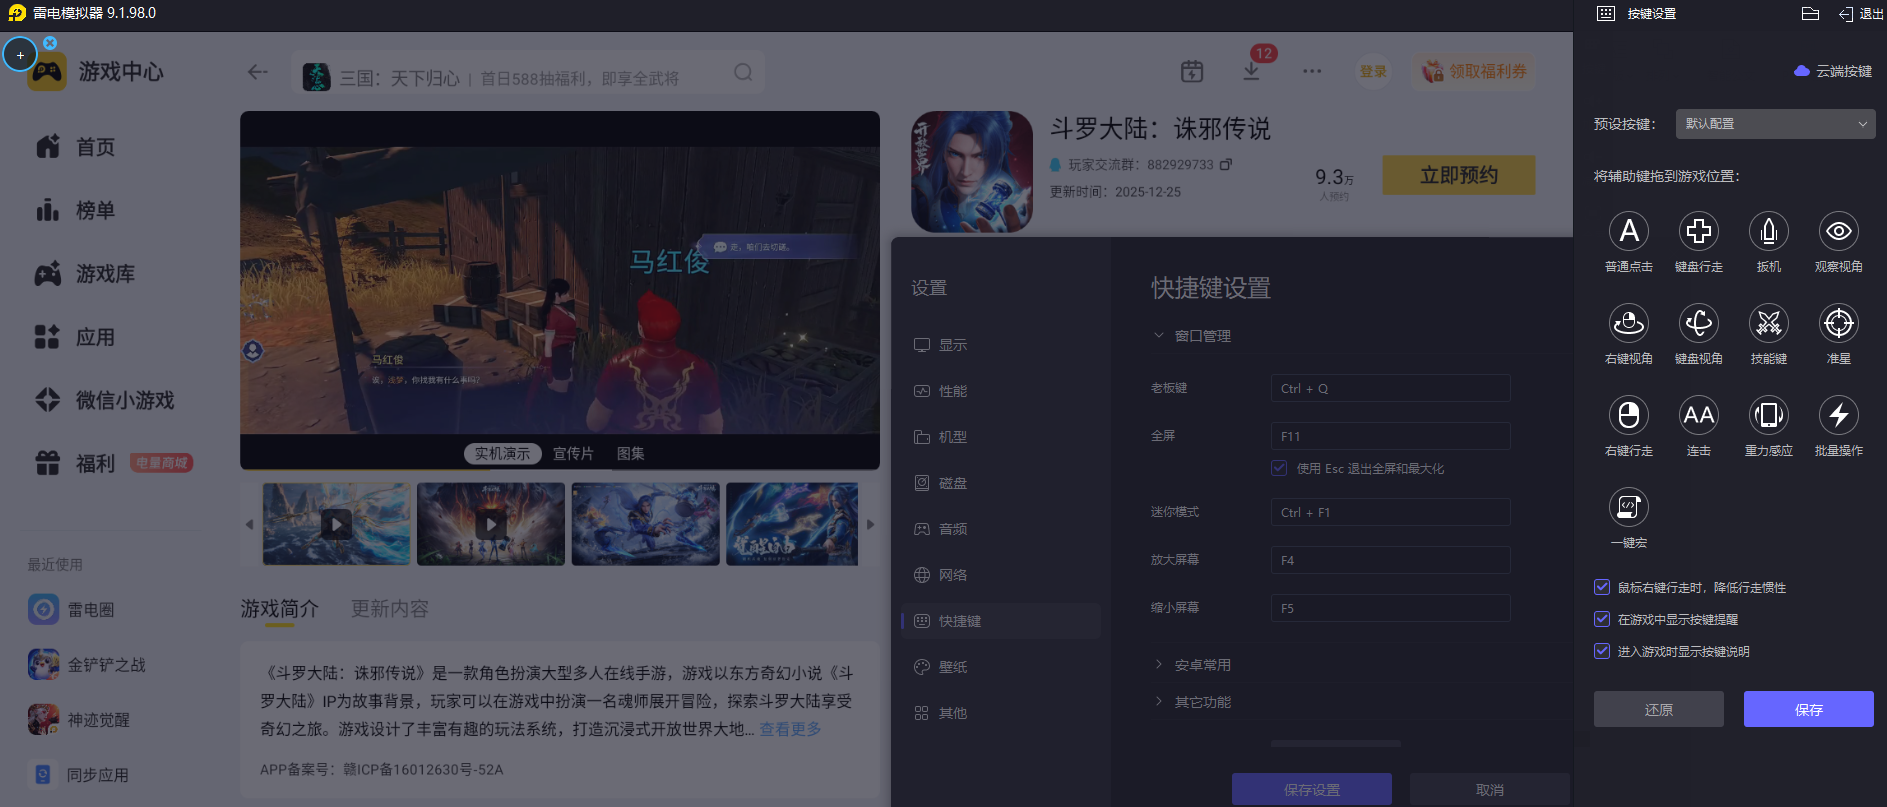
Task: Select the 准星 crosshair icon
Action: click(x=1839, y=323)
